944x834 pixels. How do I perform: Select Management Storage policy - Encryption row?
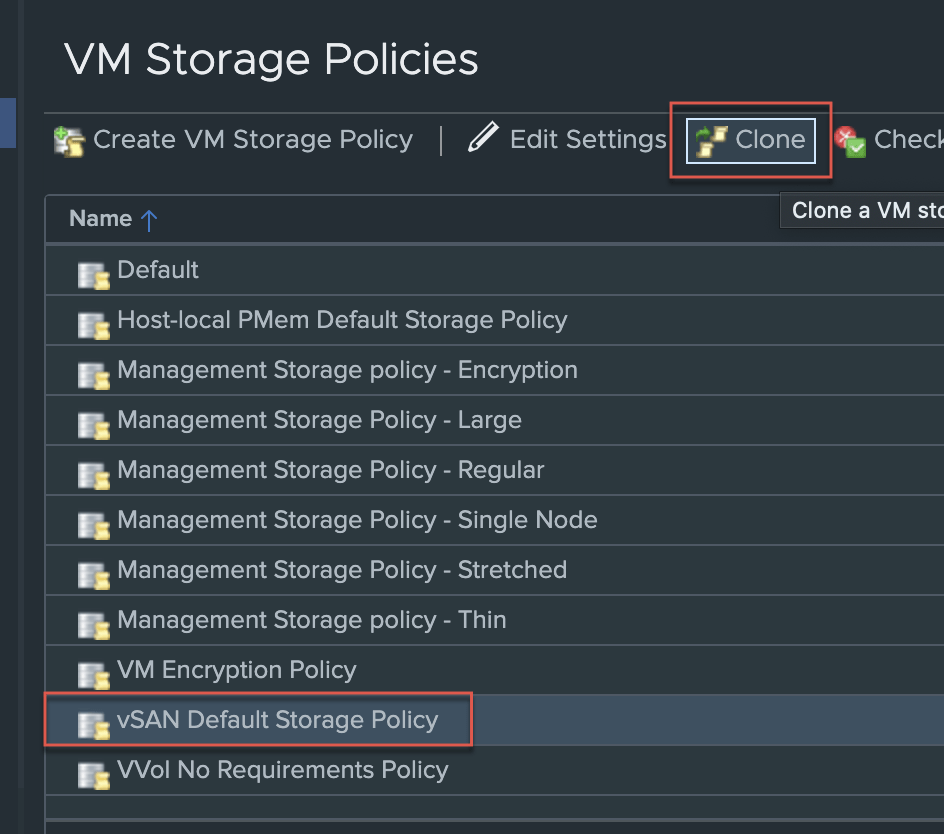(x=347, y=370)
